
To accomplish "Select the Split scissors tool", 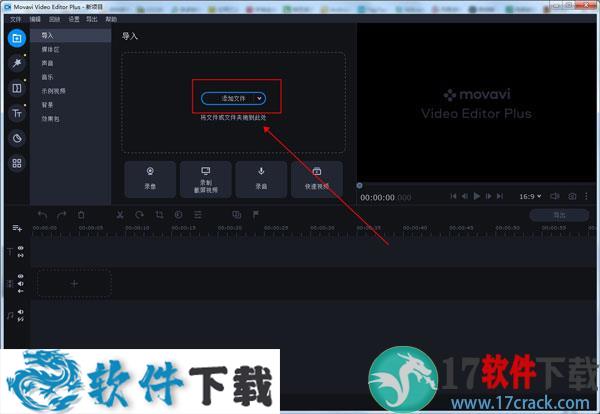I will point(120,215).
